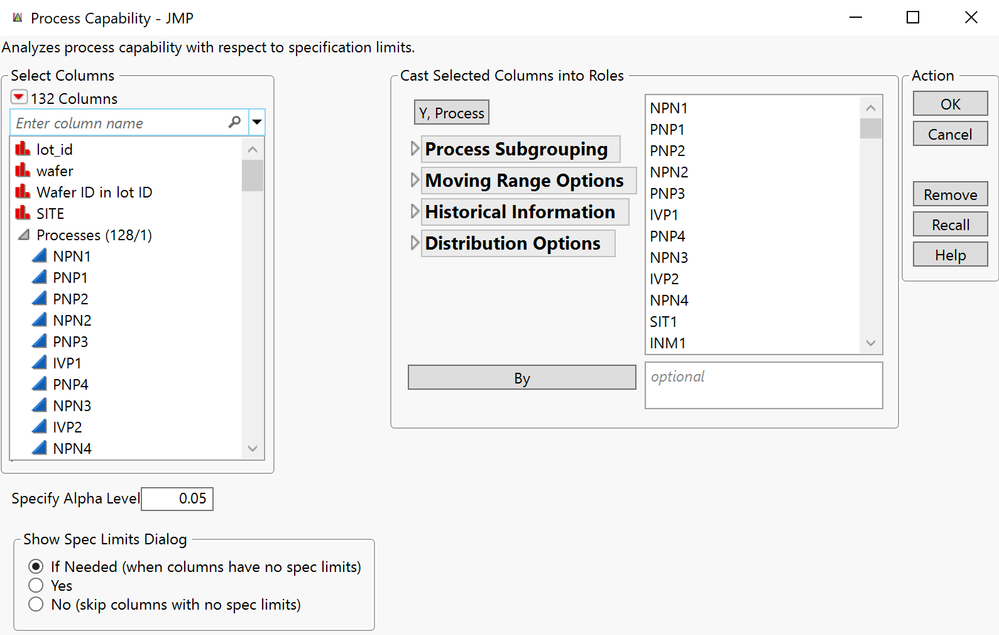Viewport: 999px width, 635px height.
Task: Click the OK button to run the analysis
Action: click(948, 103)
